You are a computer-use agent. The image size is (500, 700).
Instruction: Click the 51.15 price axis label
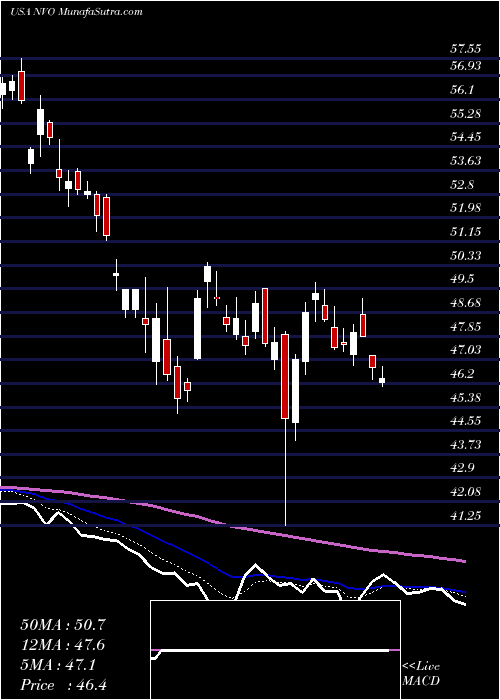465,232
